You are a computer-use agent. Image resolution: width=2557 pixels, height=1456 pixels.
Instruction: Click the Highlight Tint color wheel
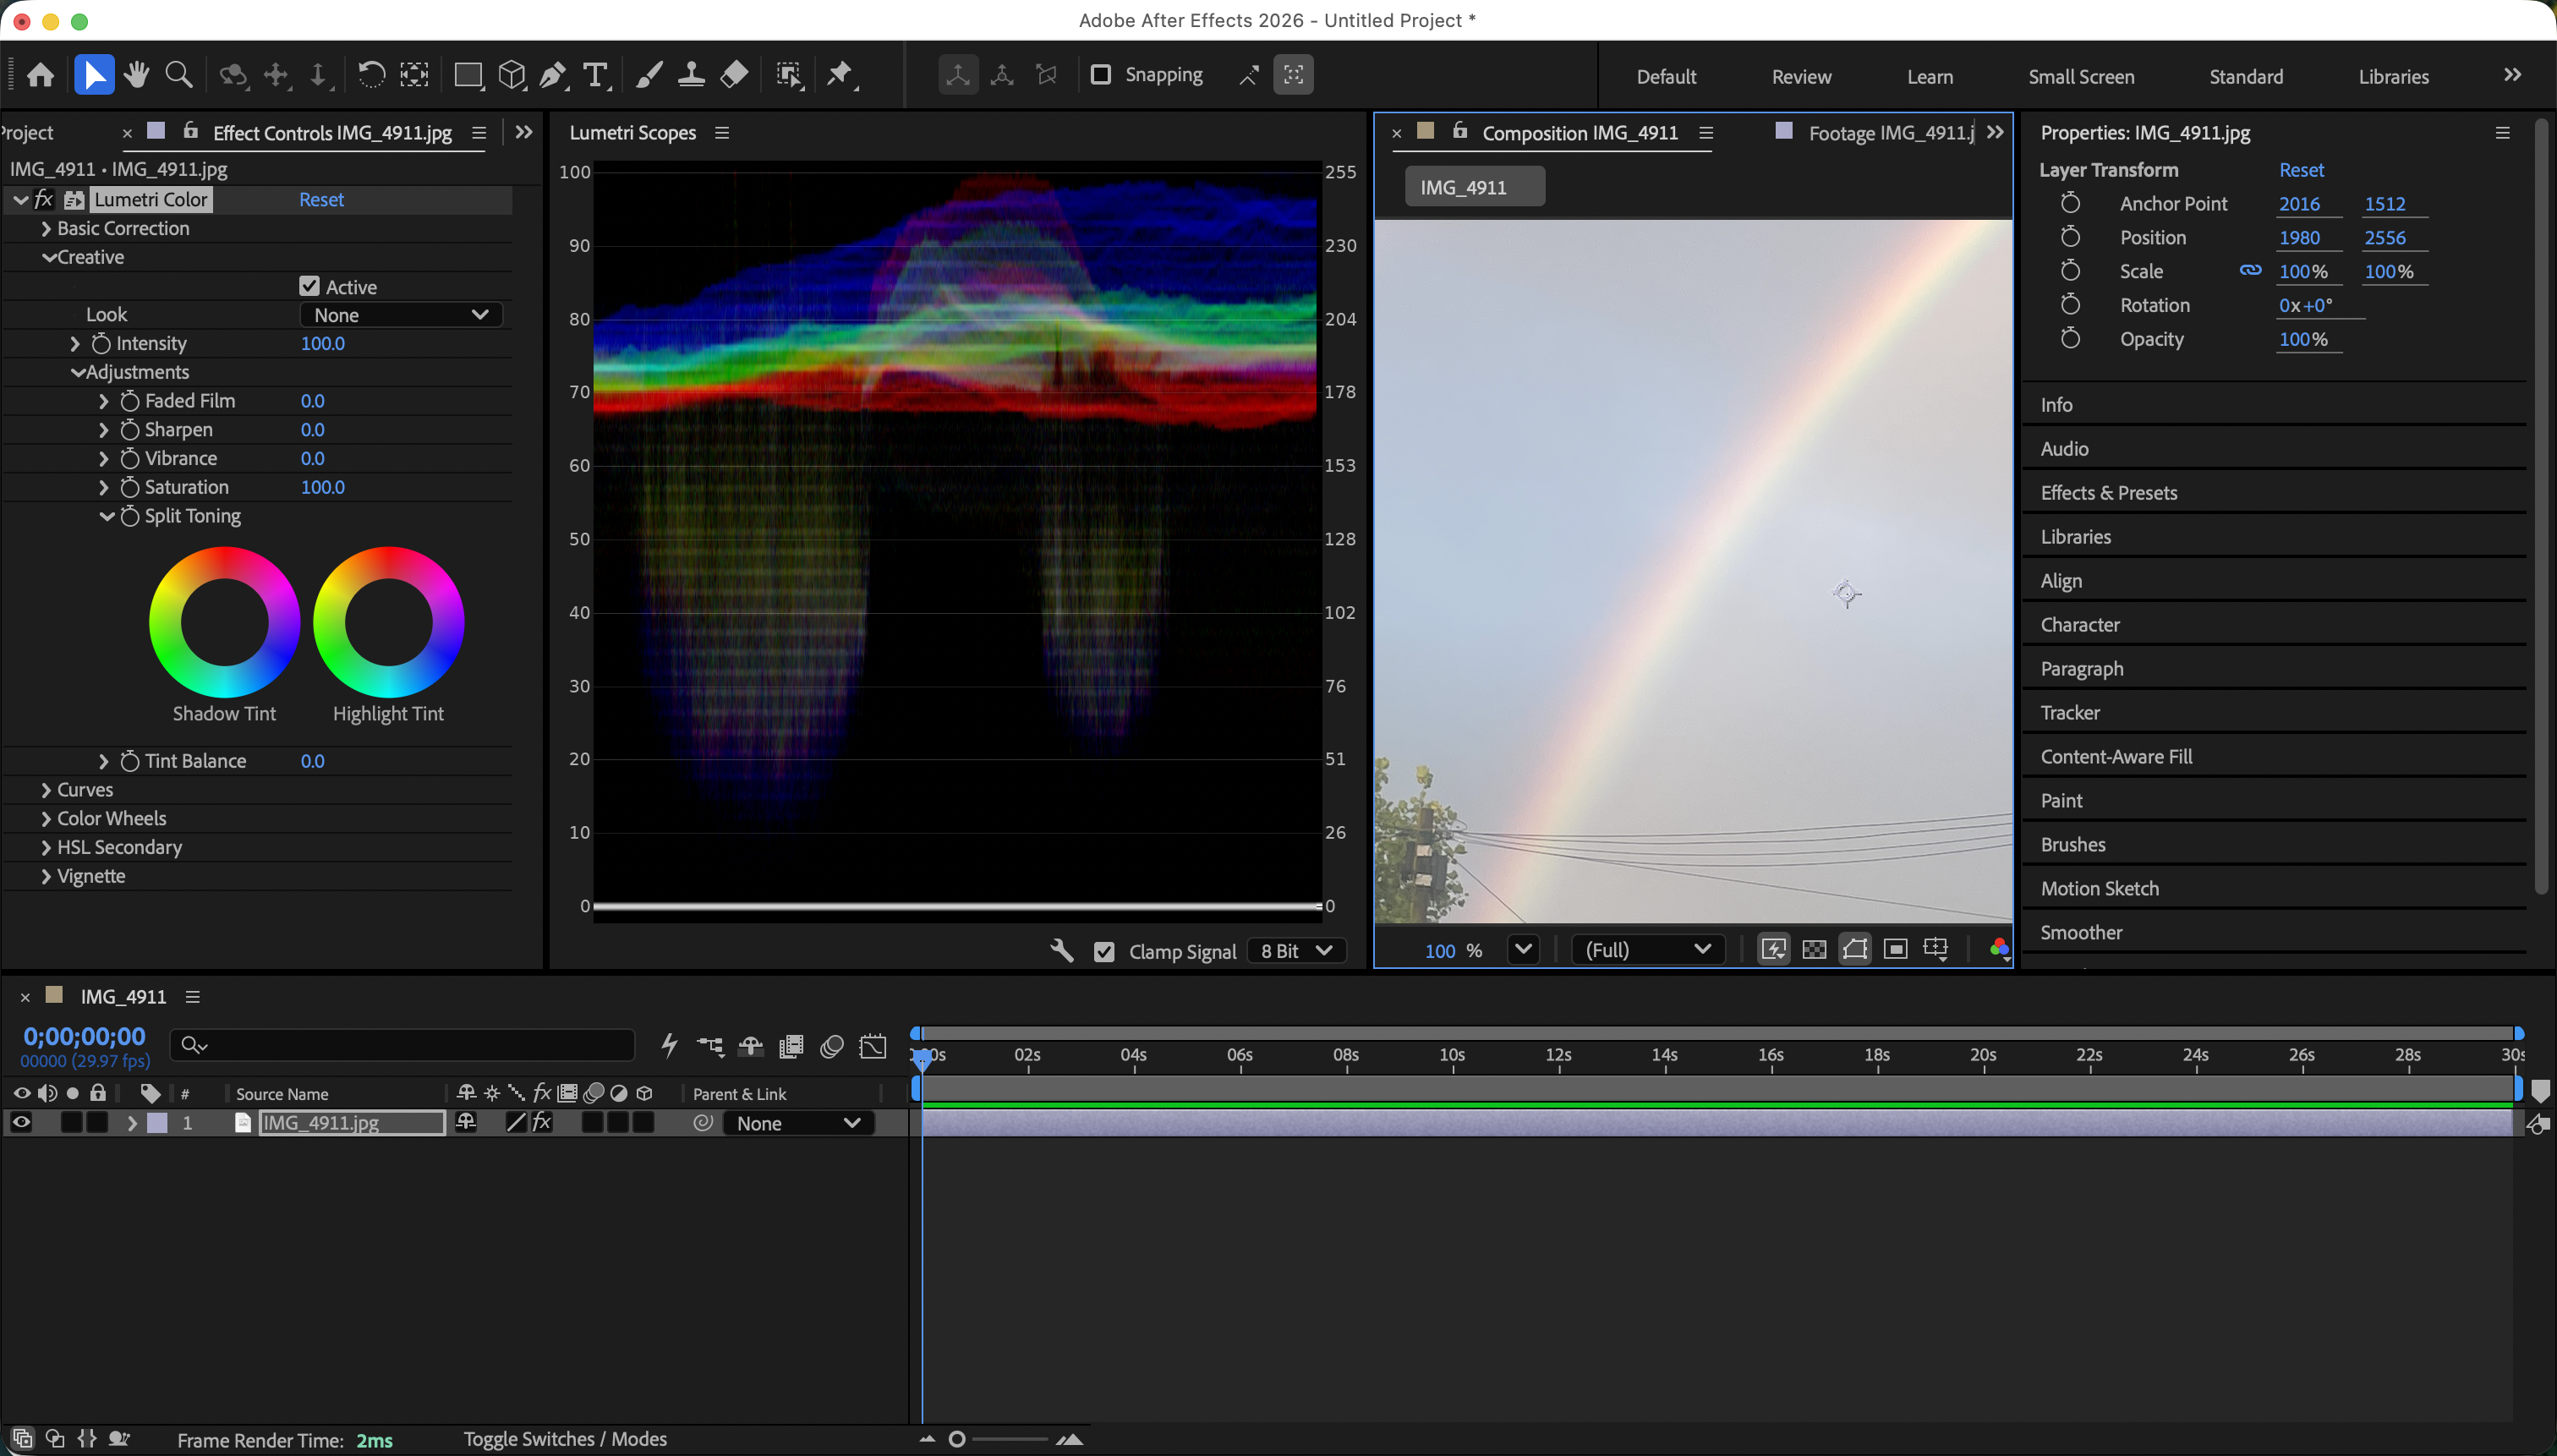click(388, 621)
